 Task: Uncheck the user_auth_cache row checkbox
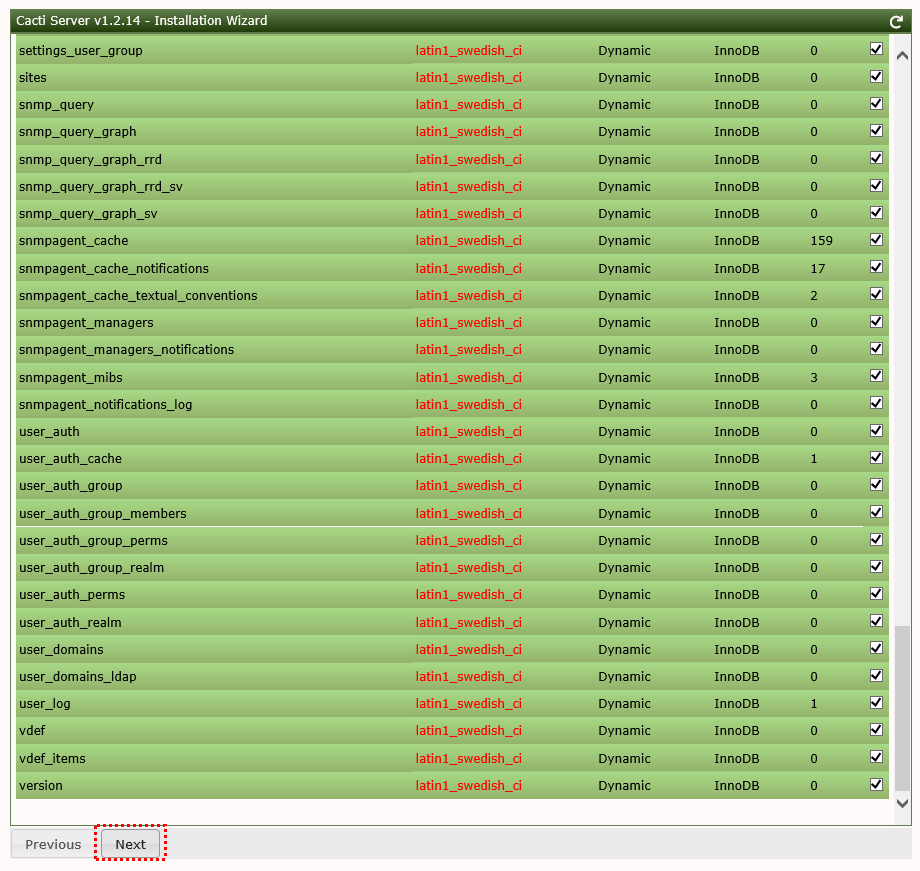876,458
